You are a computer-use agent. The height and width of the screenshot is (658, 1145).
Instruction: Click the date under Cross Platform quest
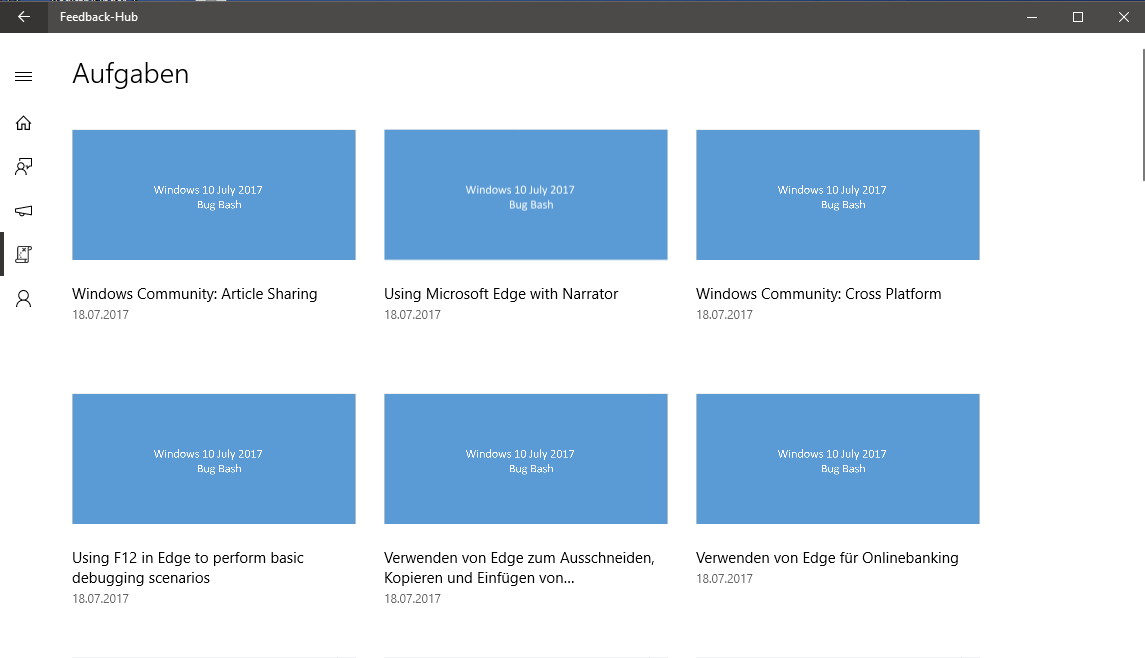click(724, 315)
